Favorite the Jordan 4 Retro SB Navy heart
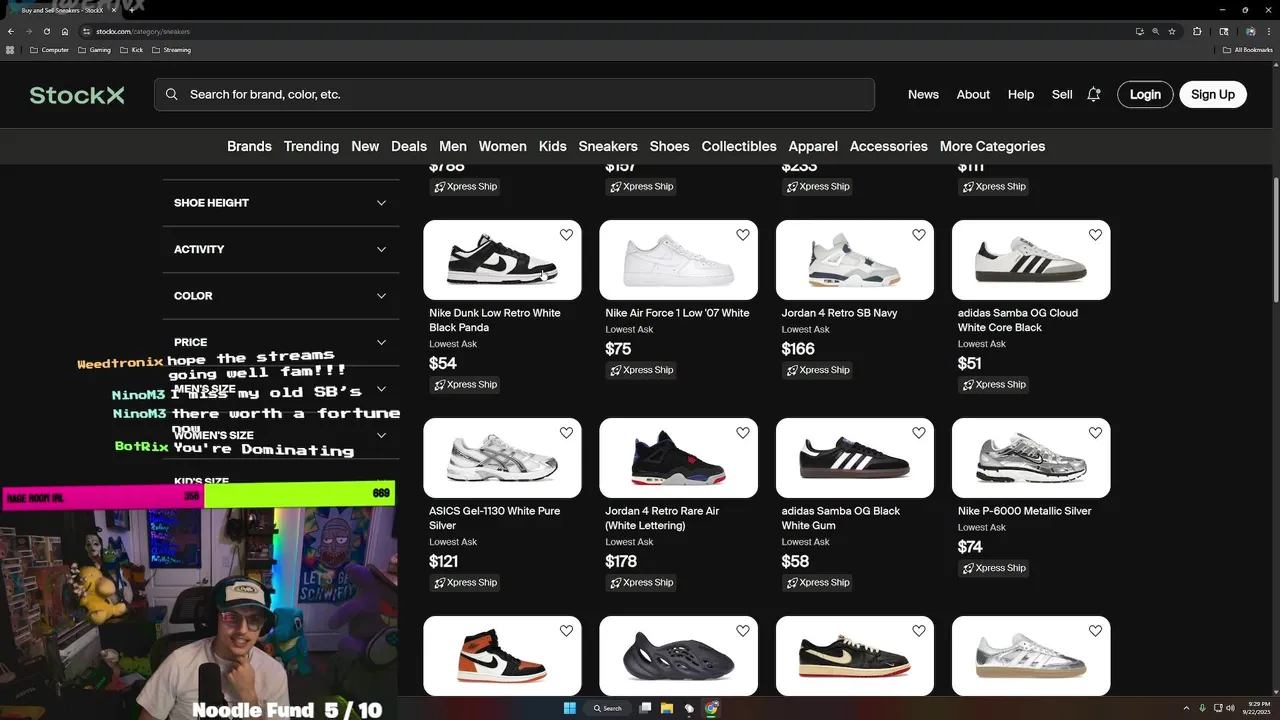This screenshot has width=1280, height=720. [x=918, y=235]
